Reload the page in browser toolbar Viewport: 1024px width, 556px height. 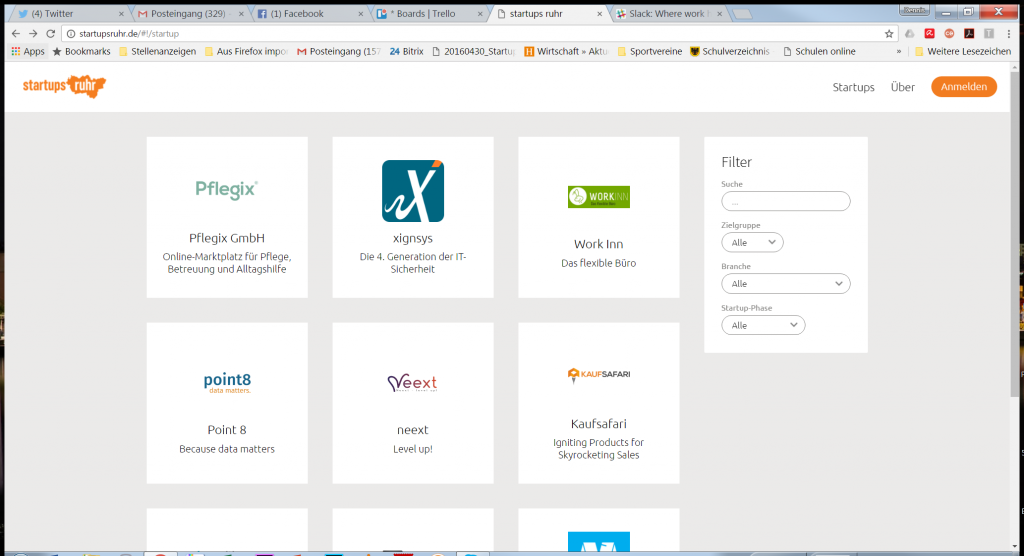[50, 33]
